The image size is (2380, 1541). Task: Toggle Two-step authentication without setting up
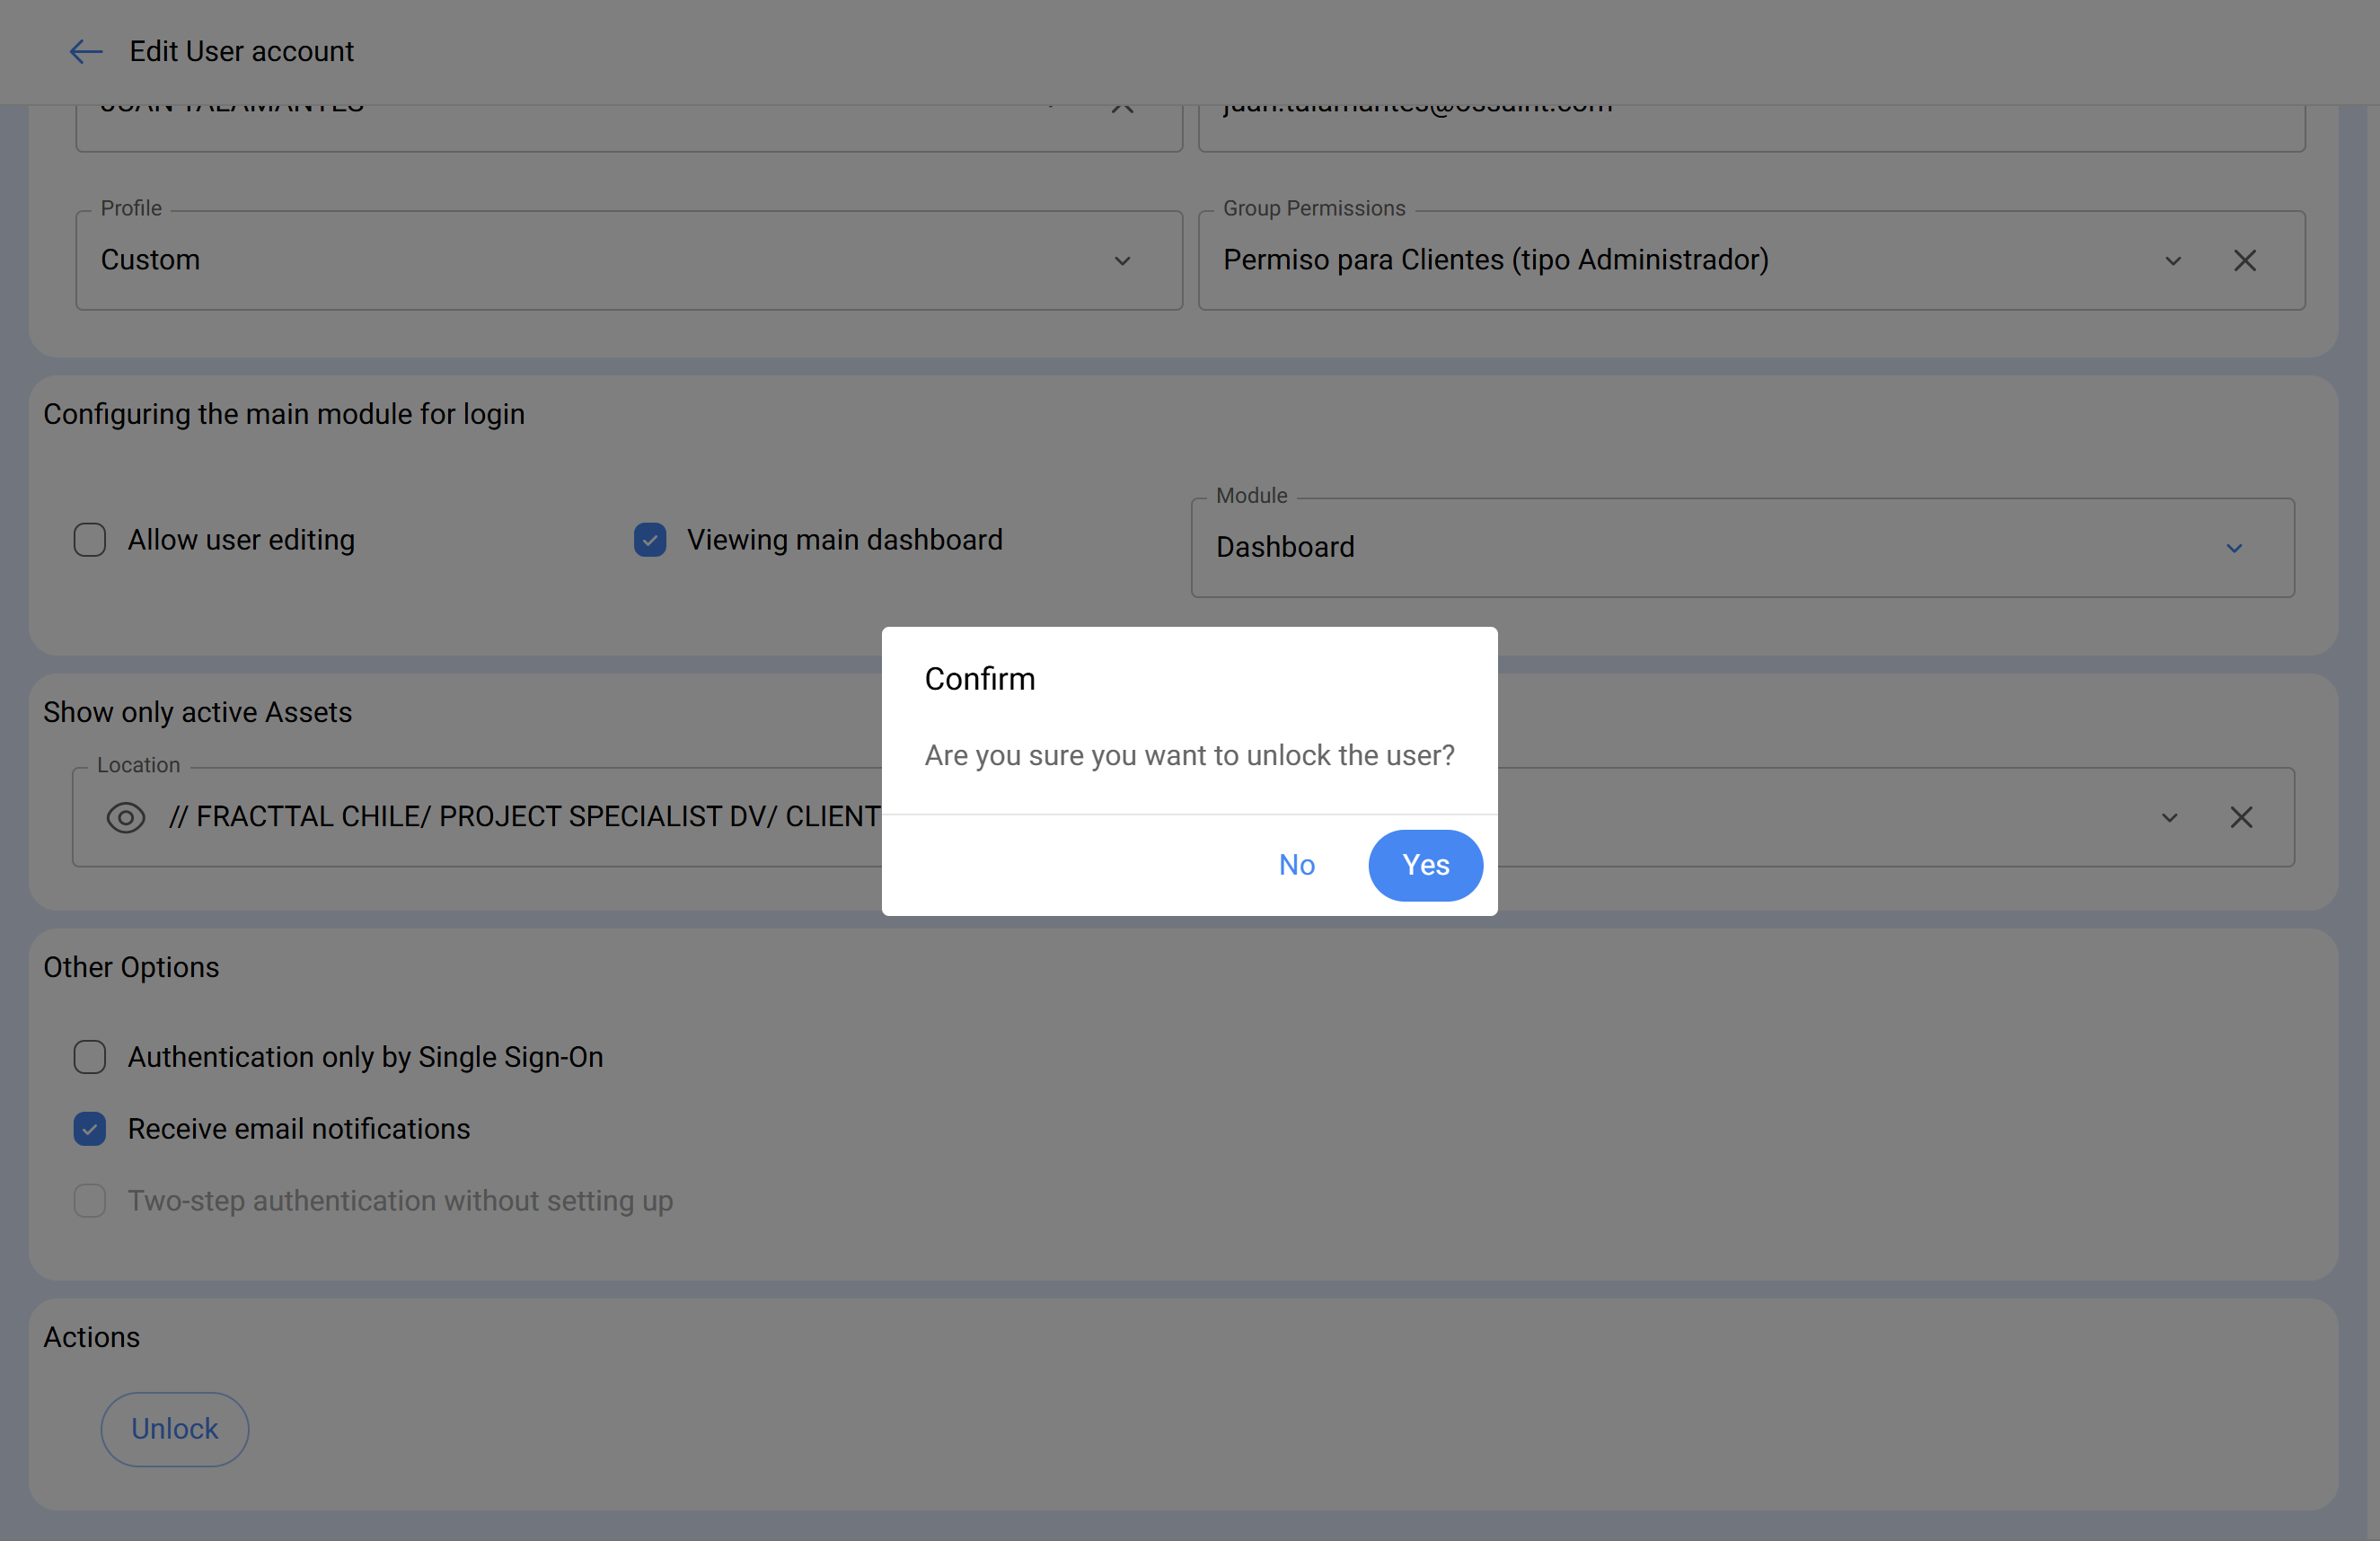click(90, 1200)
